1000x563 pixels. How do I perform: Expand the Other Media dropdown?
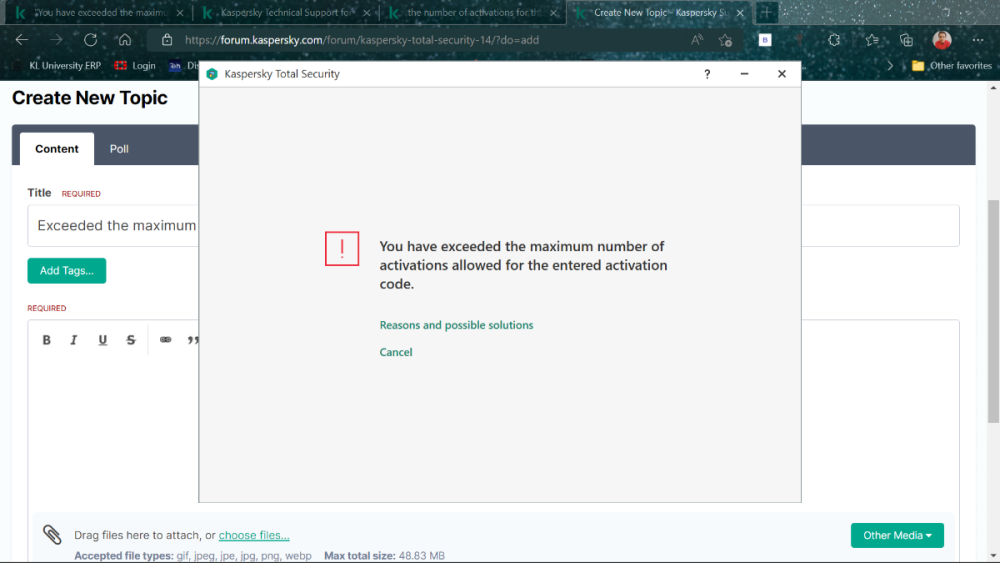coord(897,535)
